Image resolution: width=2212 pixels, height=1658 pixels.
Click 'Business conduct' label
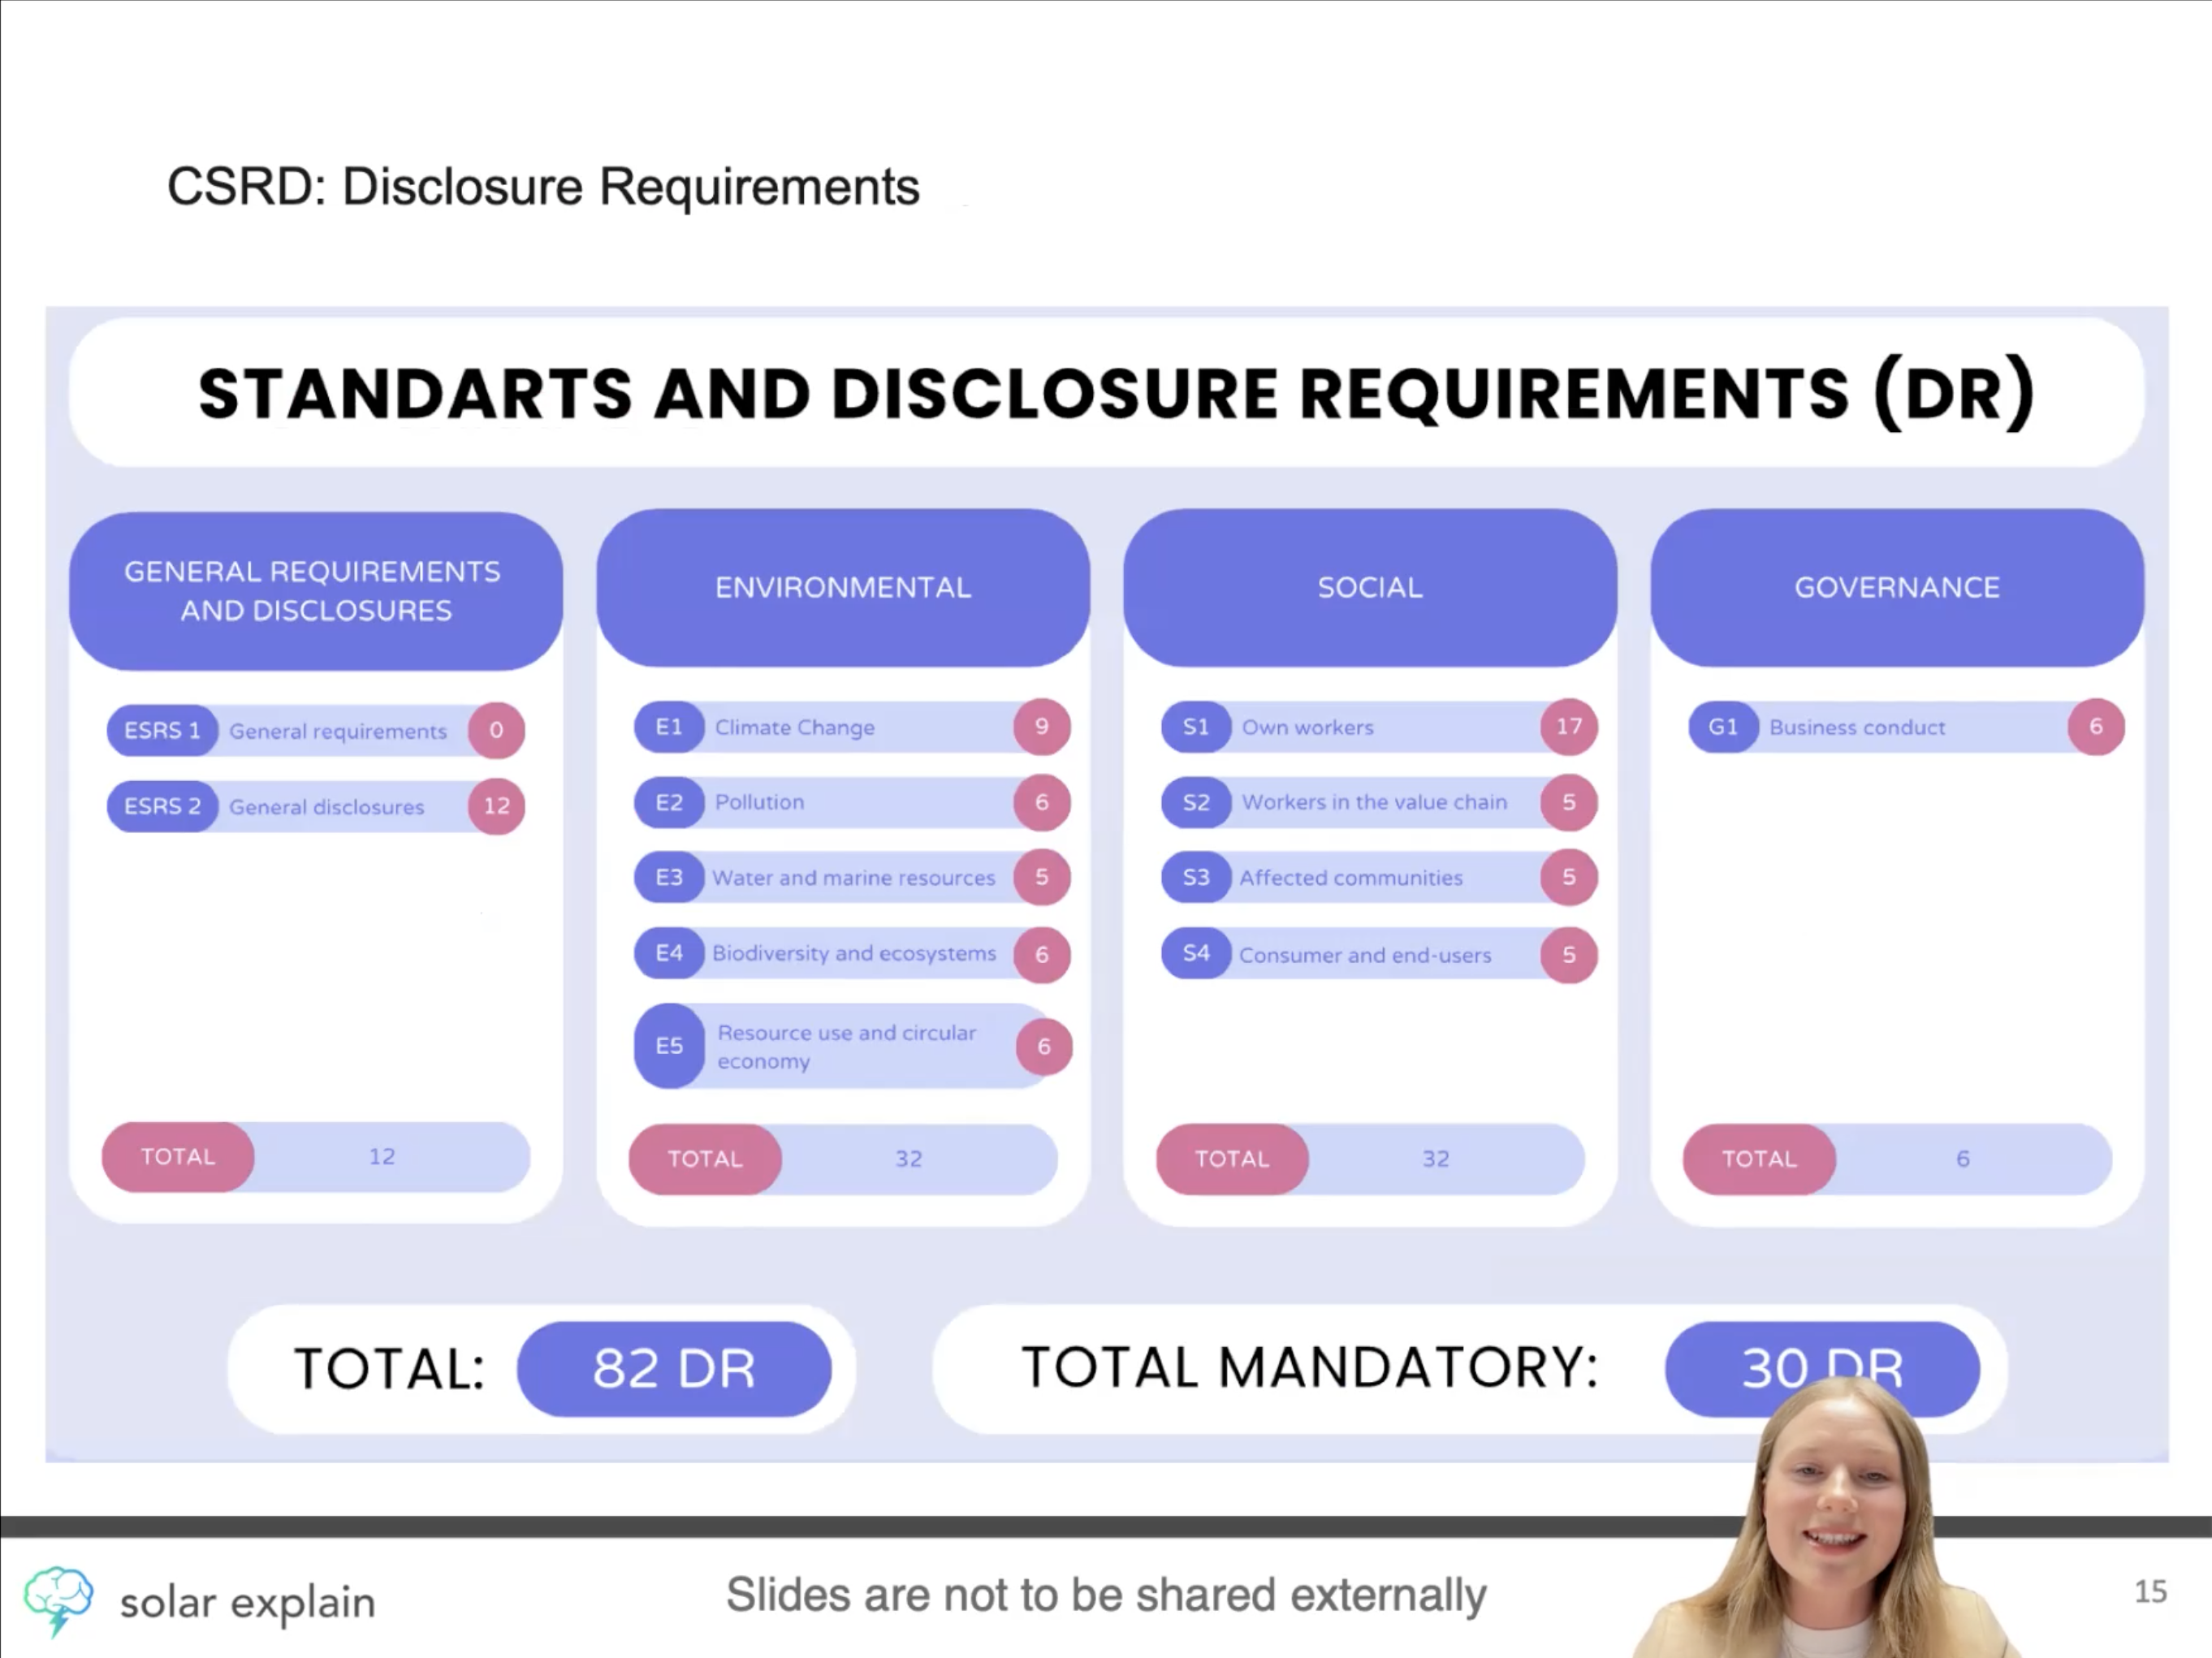pyautogui.click(x=1857, y=728)
